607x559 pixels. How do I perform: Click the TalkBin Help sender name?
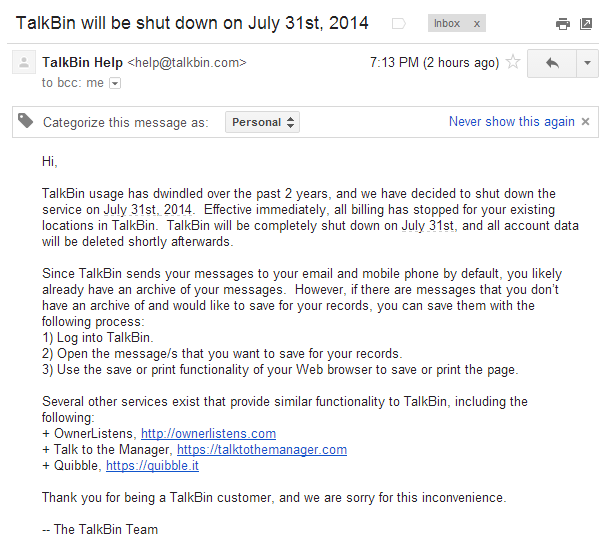82,63
